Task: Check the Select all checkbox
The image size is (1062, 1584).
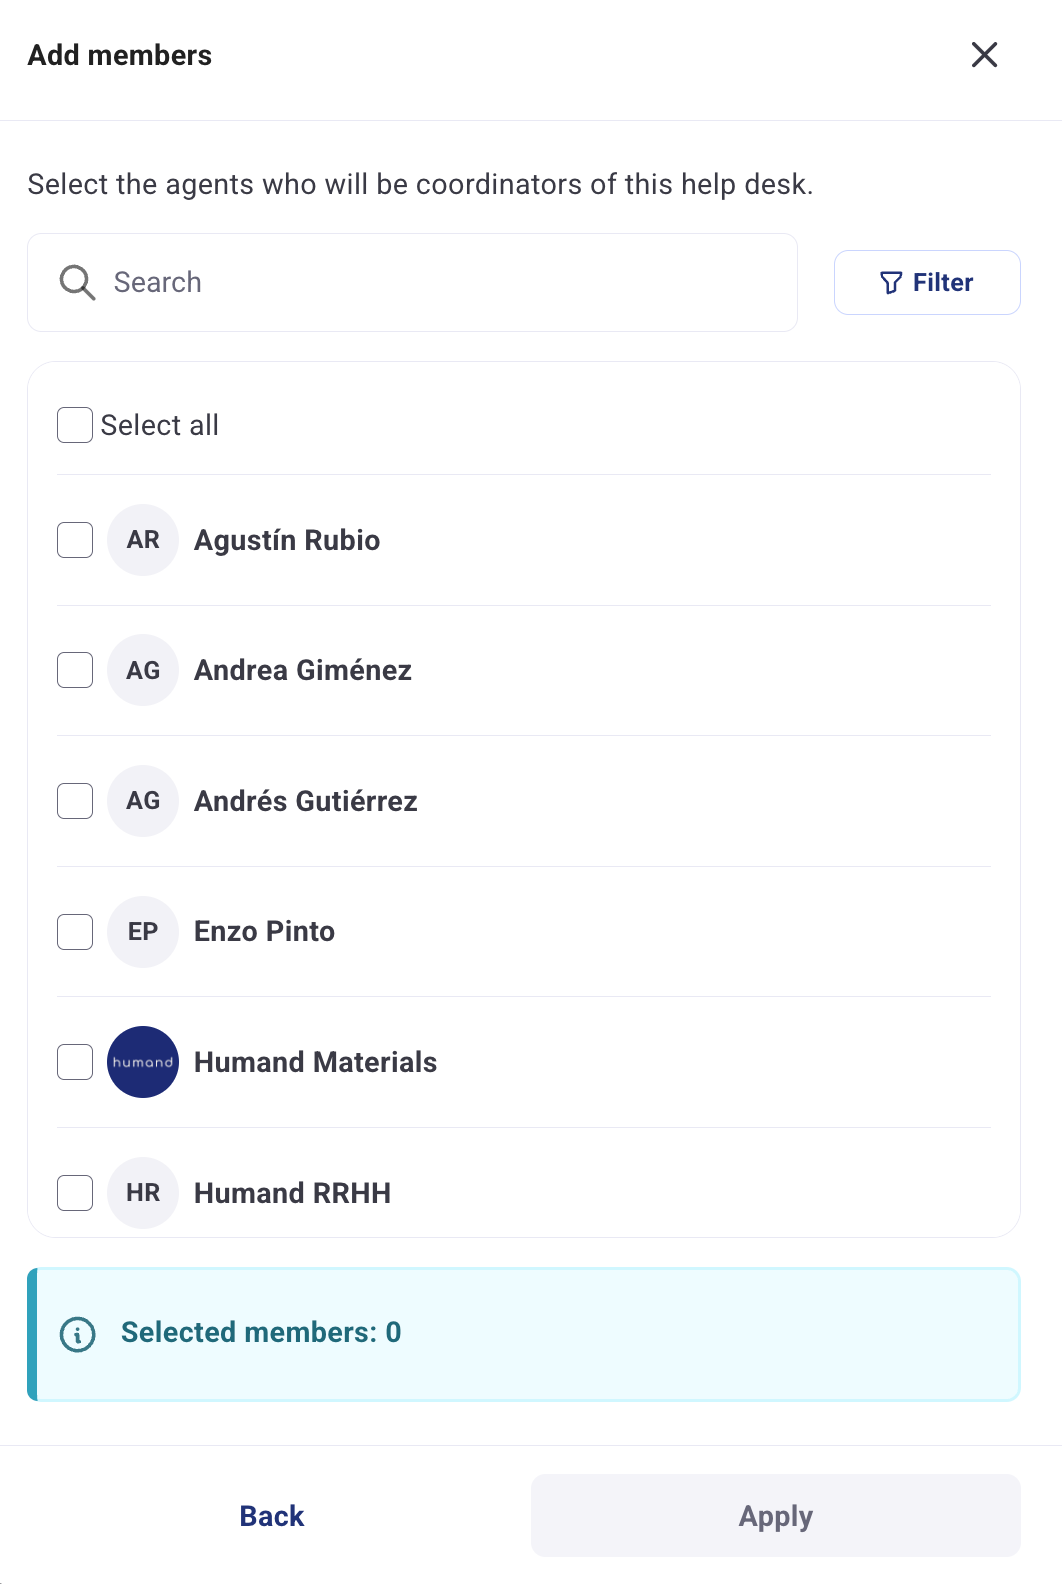Action: click(x=75, y=425)
